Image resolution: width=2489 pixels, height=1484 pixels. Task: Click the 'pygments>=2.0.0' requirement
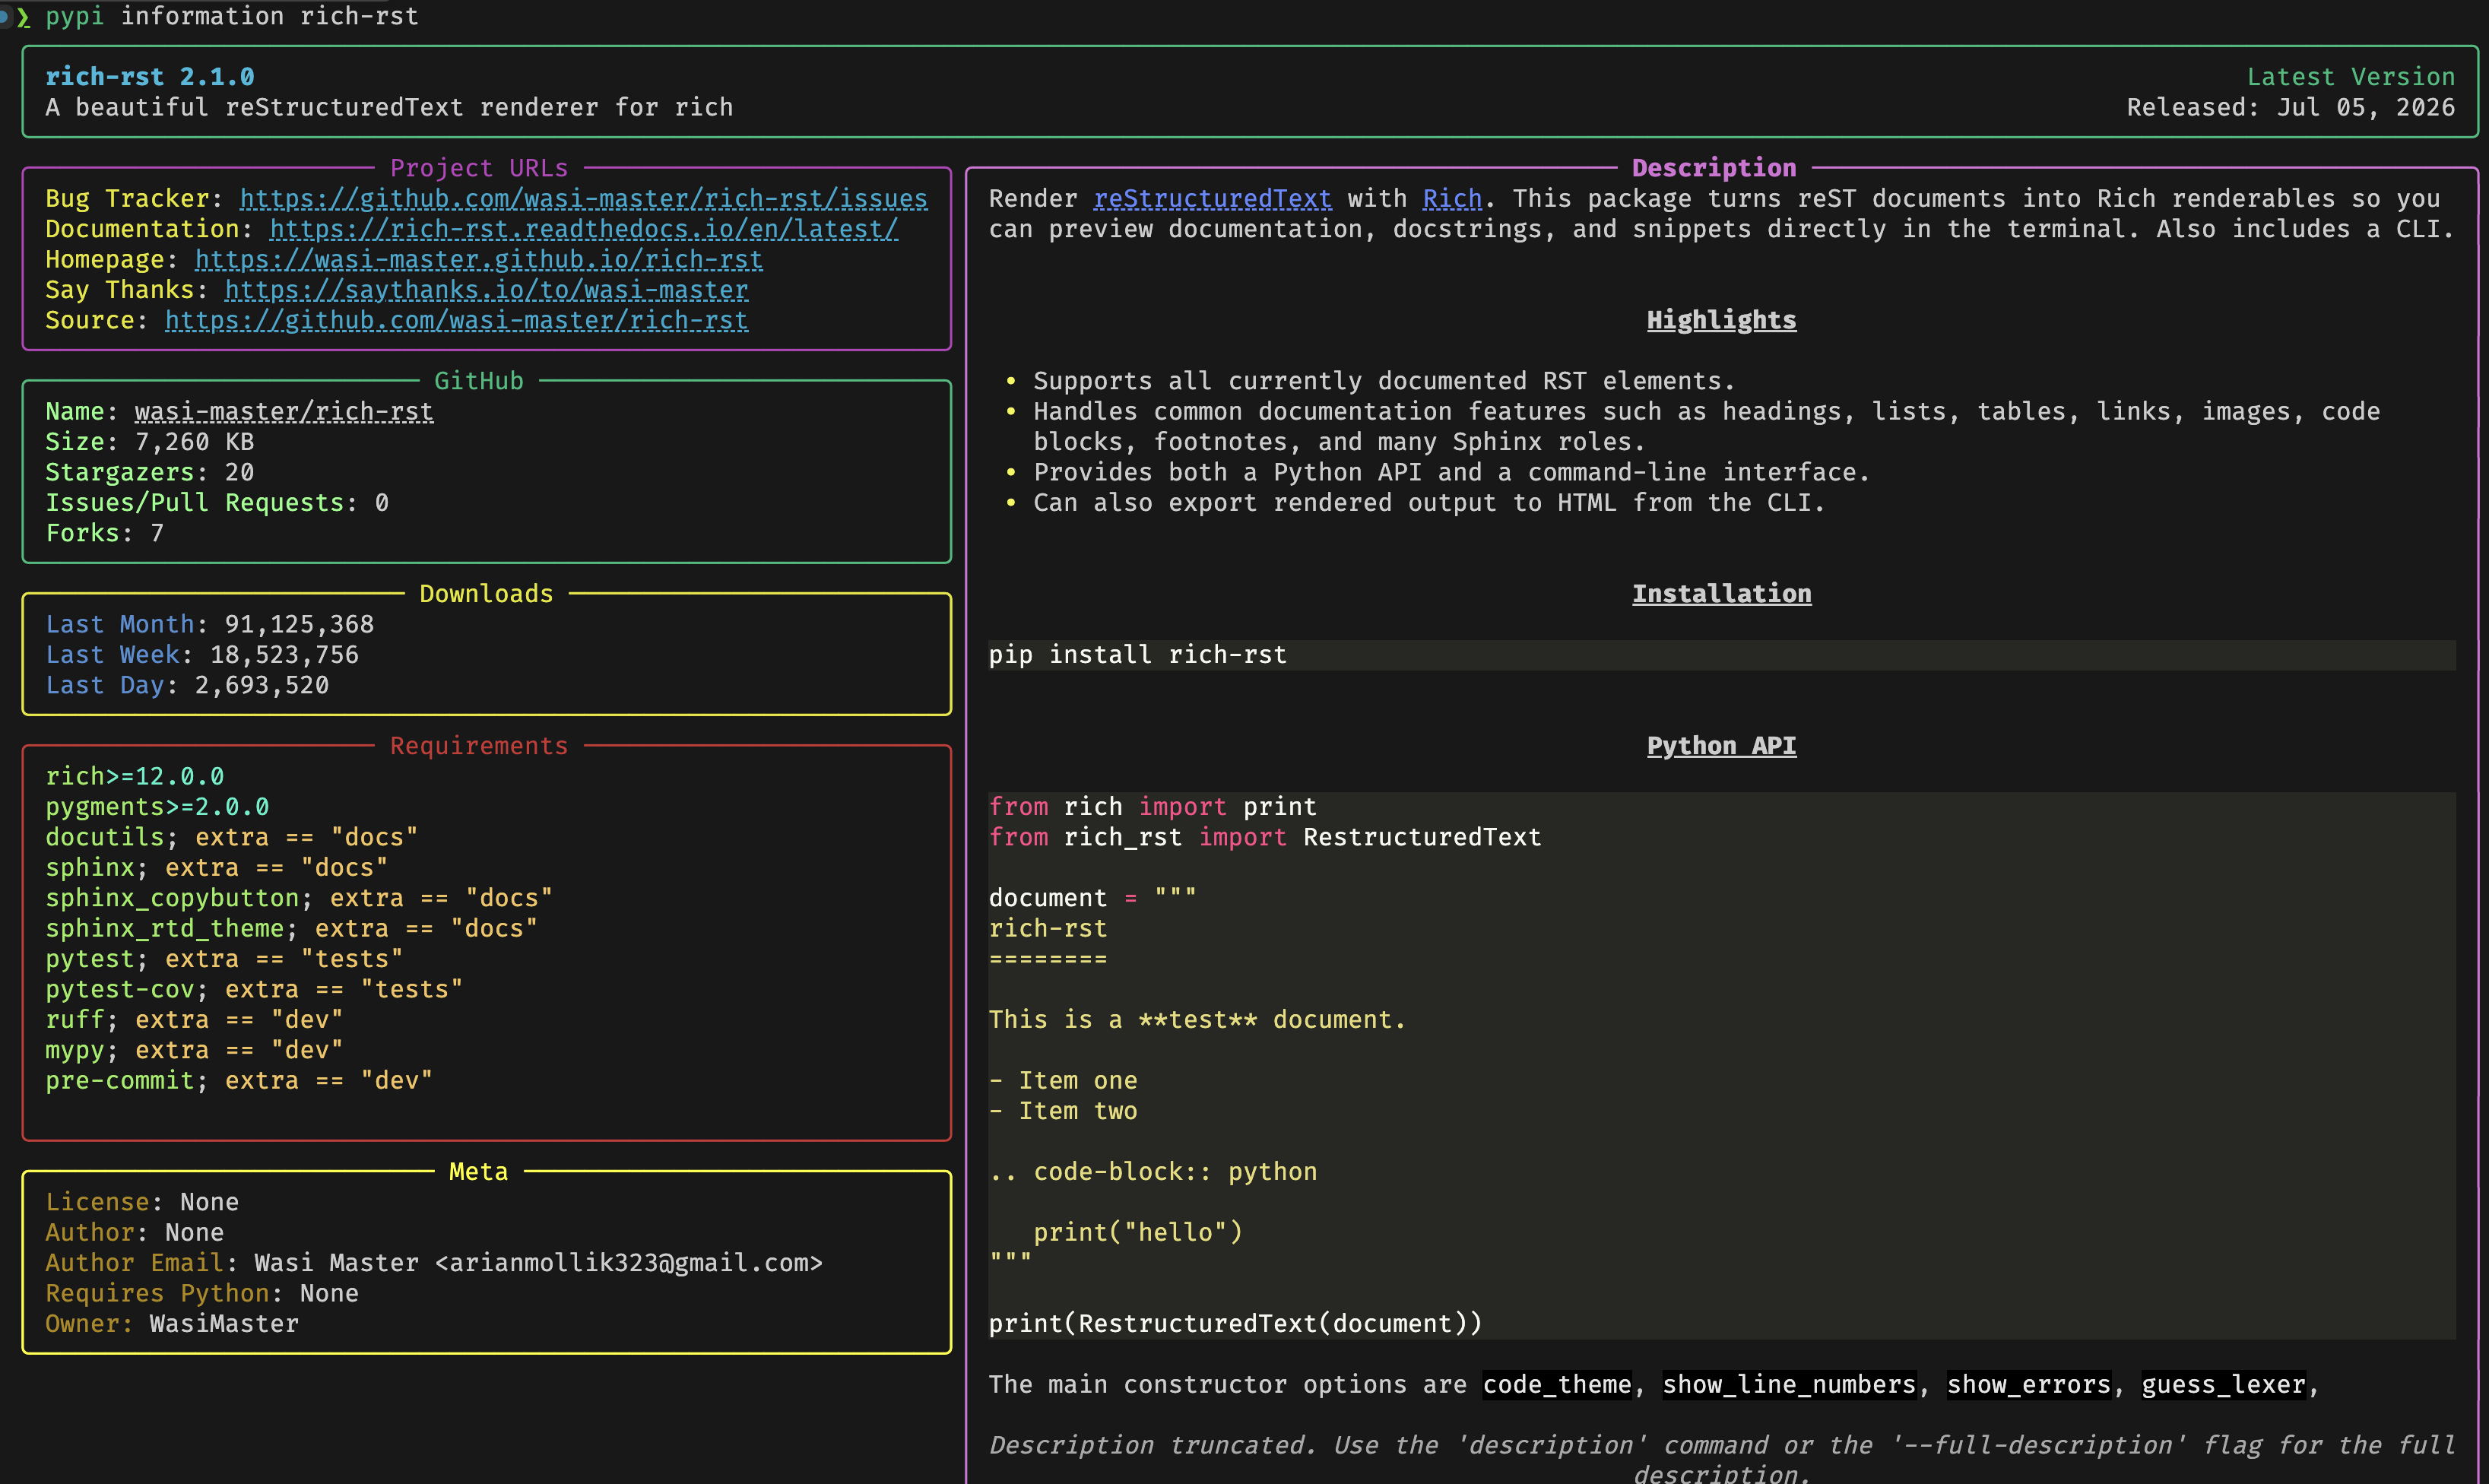click(x=157, y=807)
